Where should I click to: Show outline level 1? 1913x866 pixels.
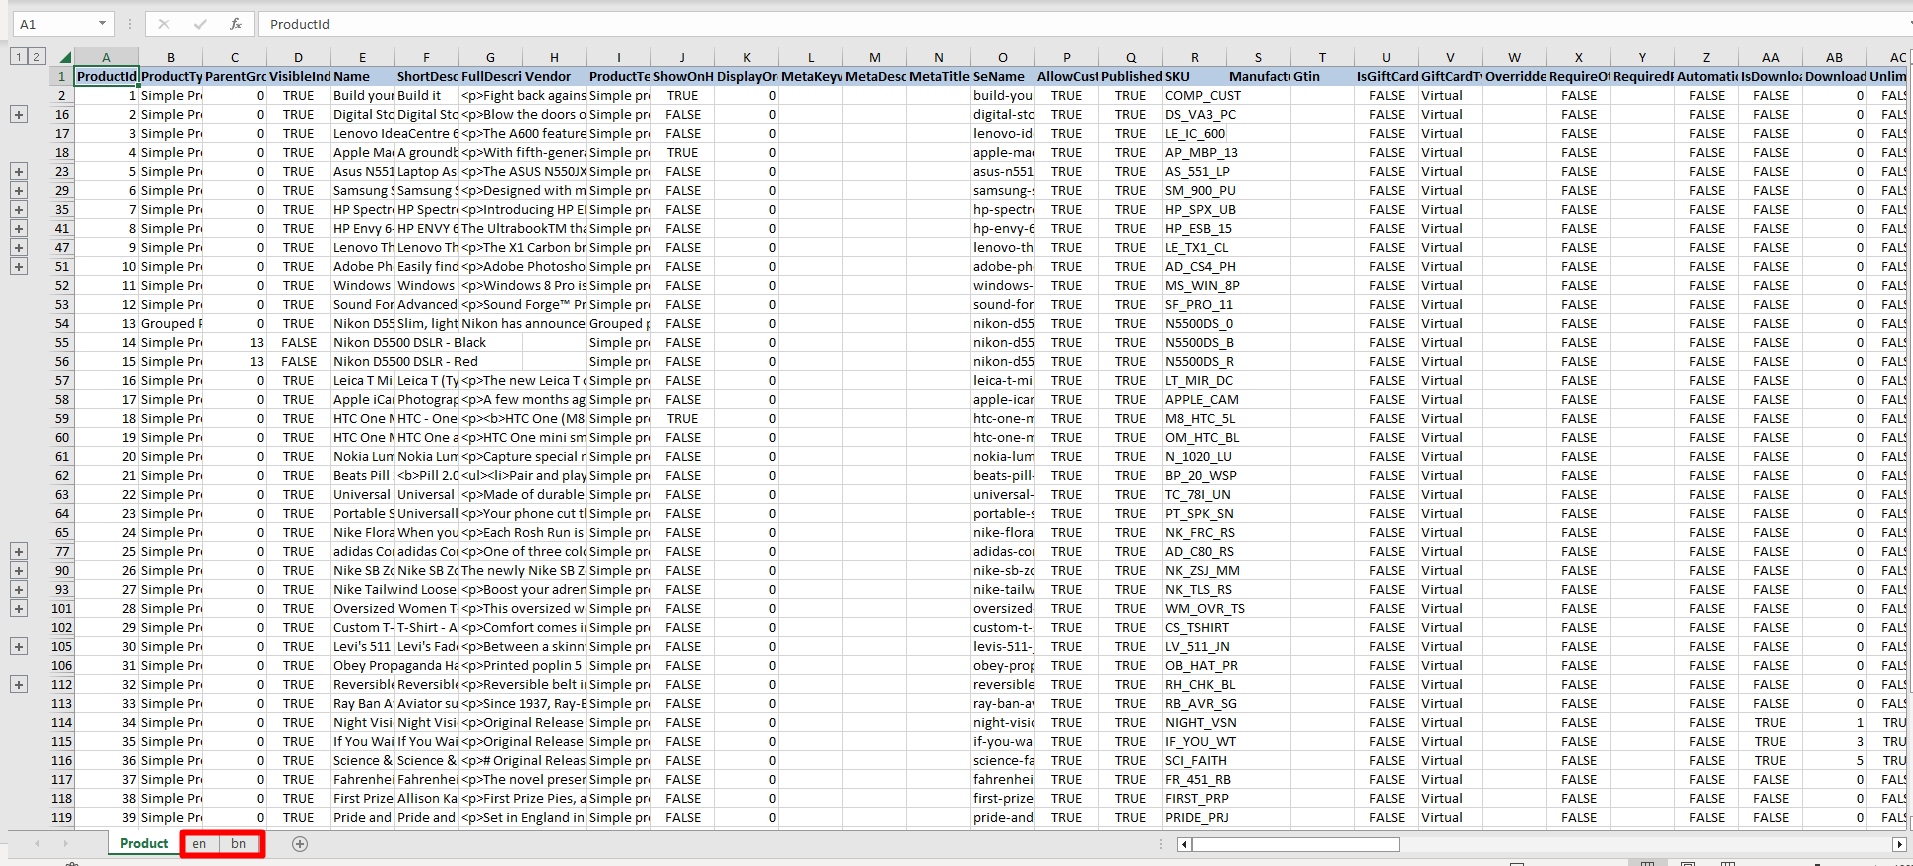tap(18, 57)
